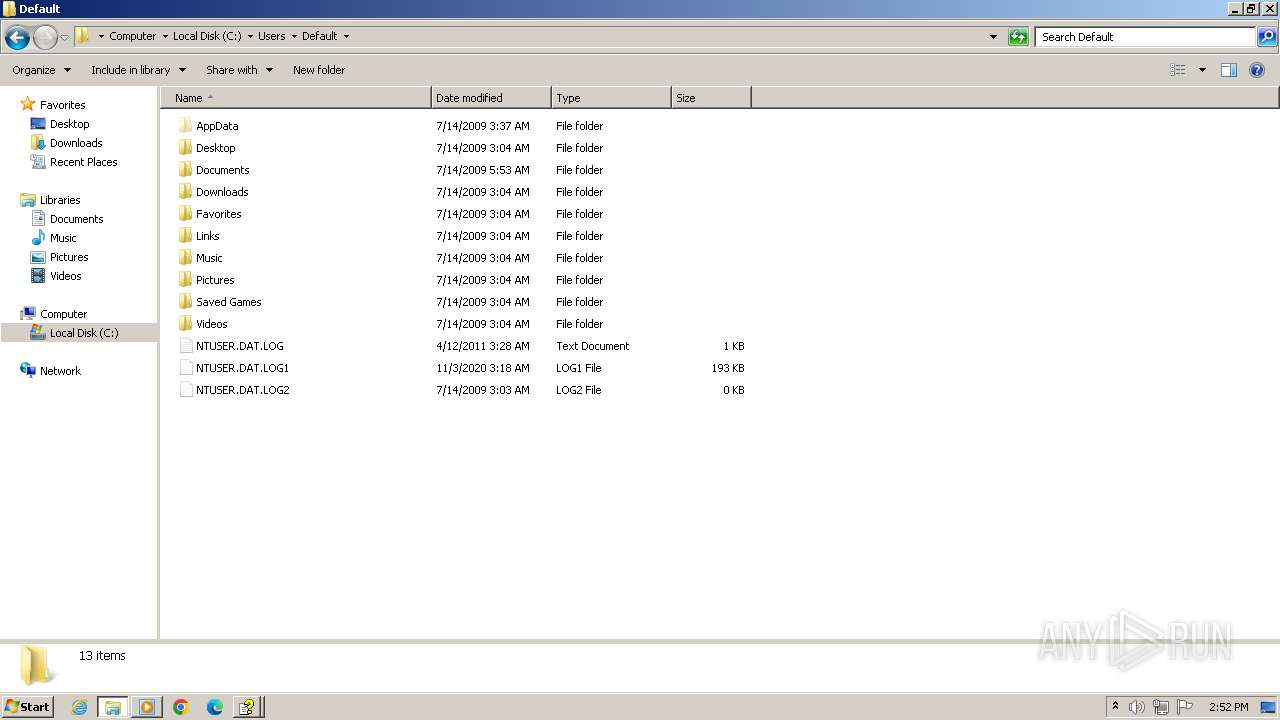This screenshot has height=720, width=1280.
Task: Select the NTUSER.DAT.LOG file
Action: point(239,346)
